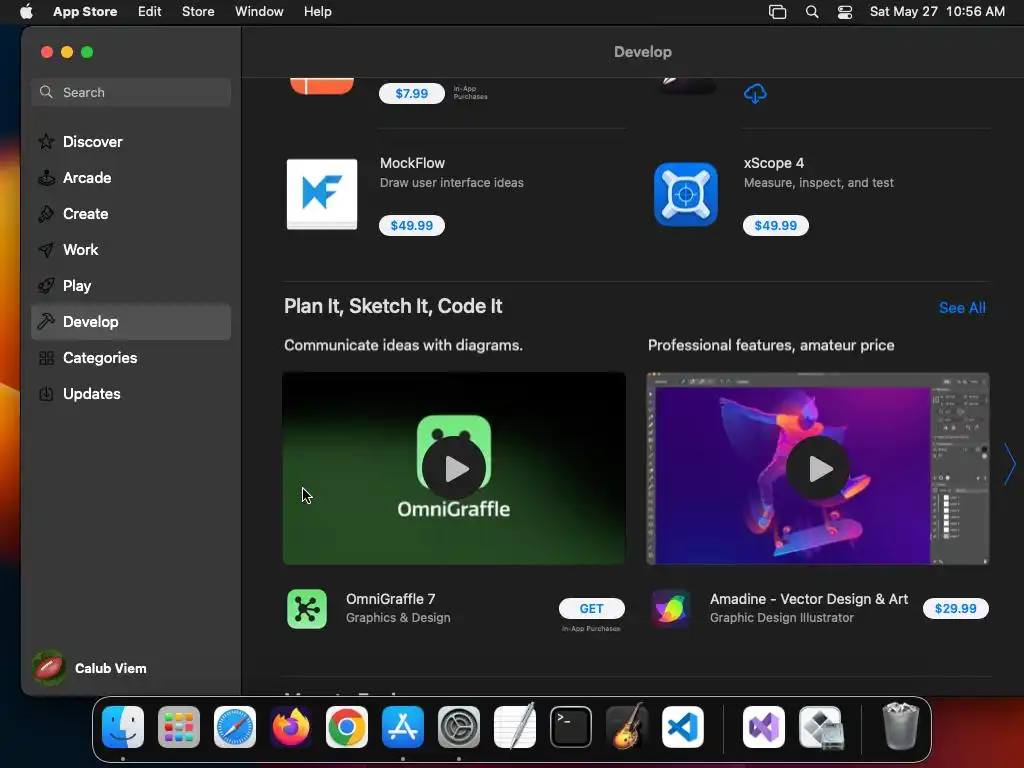Open the Apple menu
1024x768 pixels.
click(x=26, y=11)
